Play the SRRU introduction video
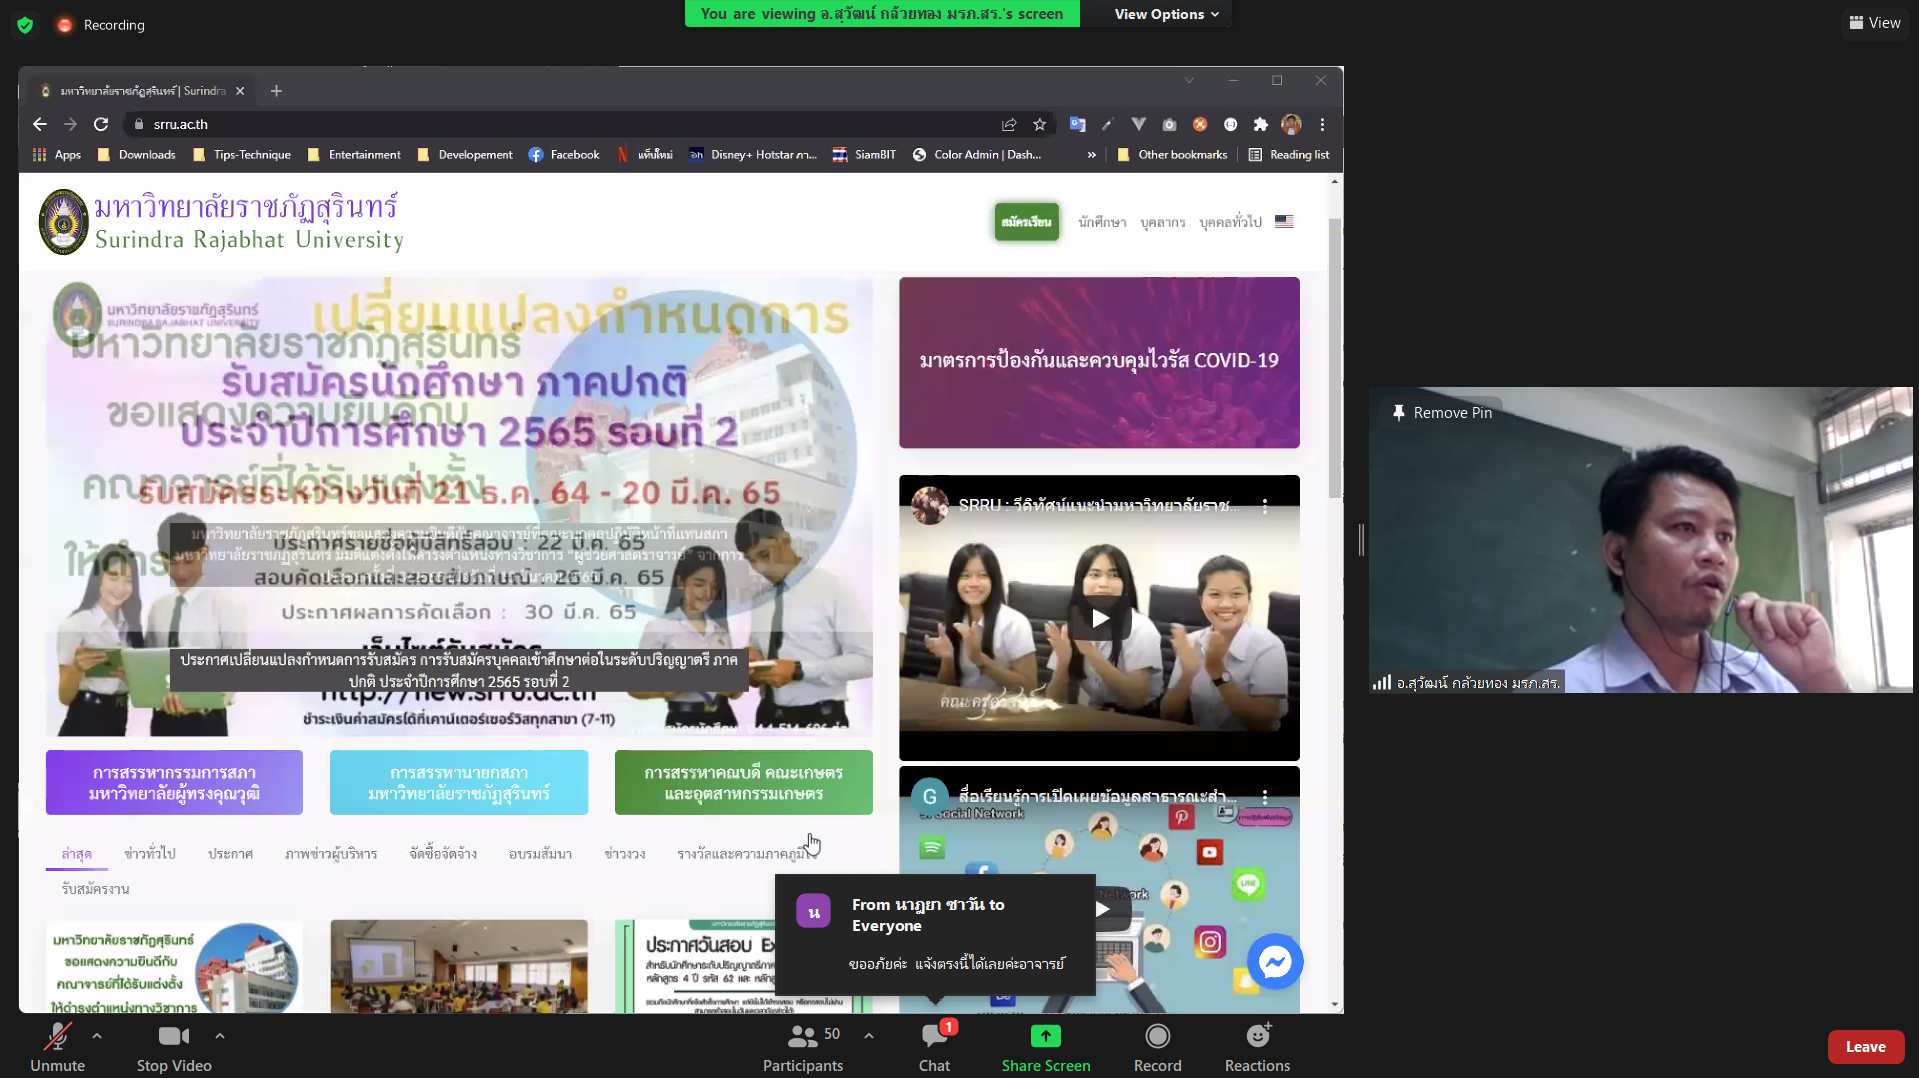This screenshot has height=1078, width=1919. pos(1099,619)
